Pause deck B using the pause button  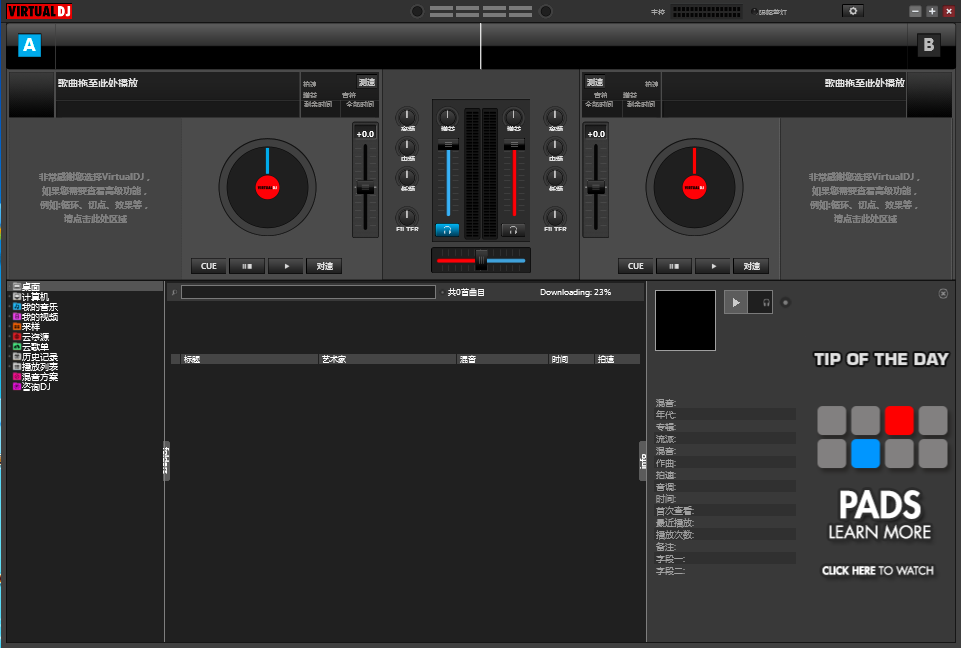tap(674, 266)
